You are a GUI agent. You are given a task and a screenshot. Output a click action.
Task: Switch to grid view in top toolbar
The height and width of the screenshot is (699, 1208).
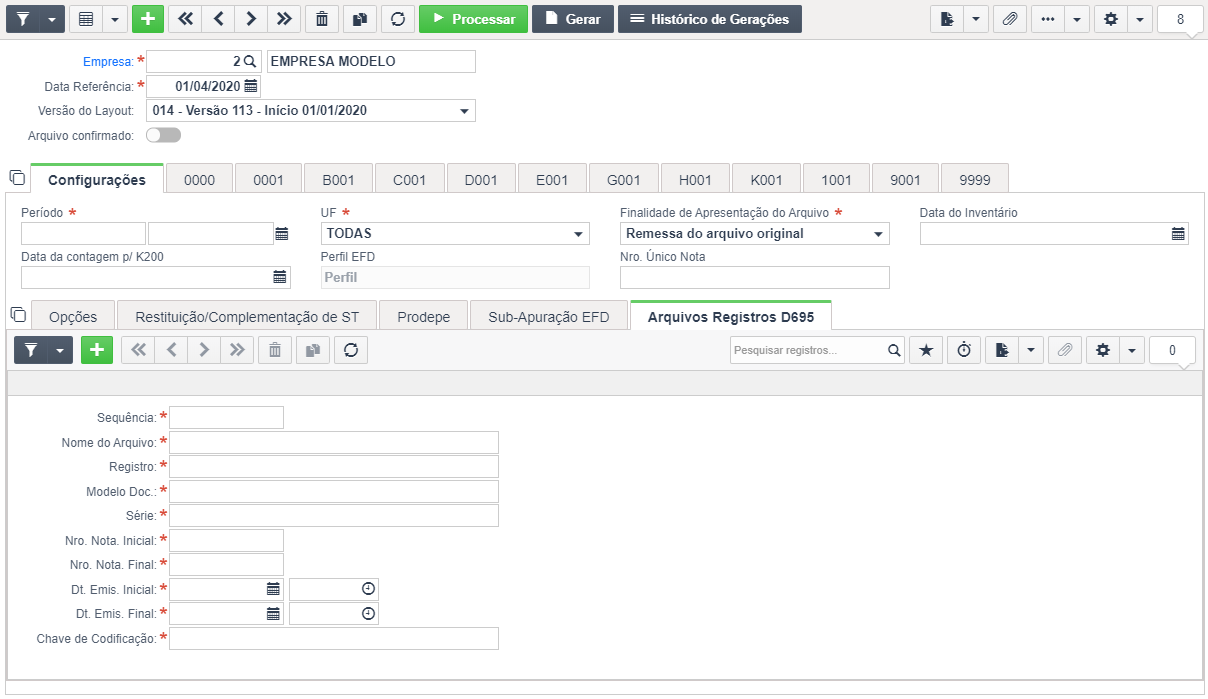pos(87,19)
